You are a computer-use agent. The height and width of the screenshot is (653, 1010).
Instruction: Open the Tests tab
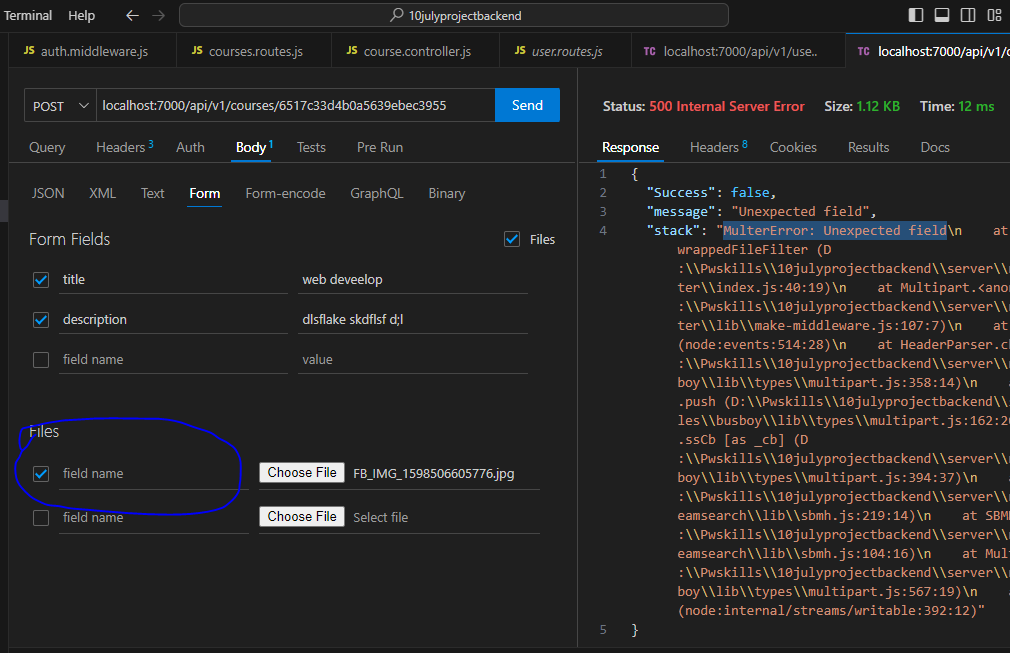(311, 147)
